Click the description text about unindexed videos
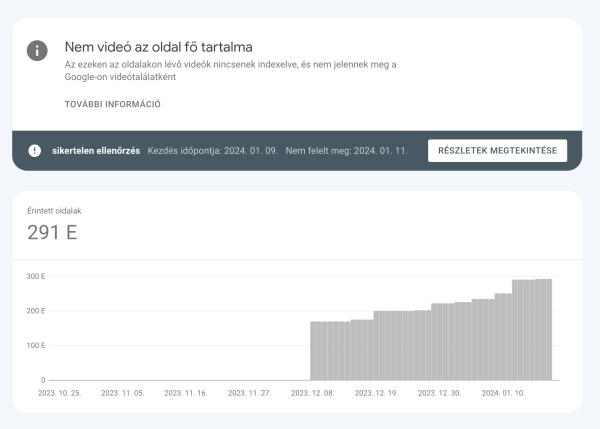The image size is (600, 429). click(230, 70)
